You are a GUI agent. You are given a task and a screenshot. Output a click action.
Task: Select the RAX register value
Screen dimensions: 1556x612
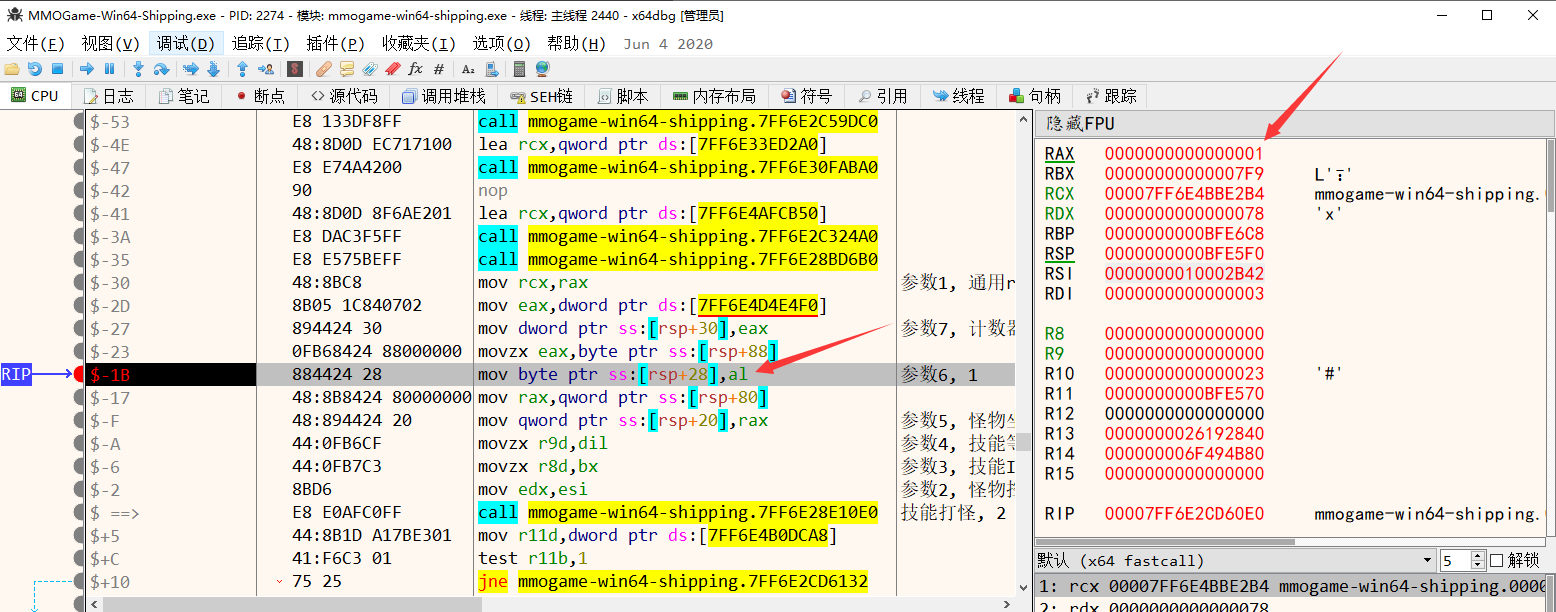[1184, 154]
